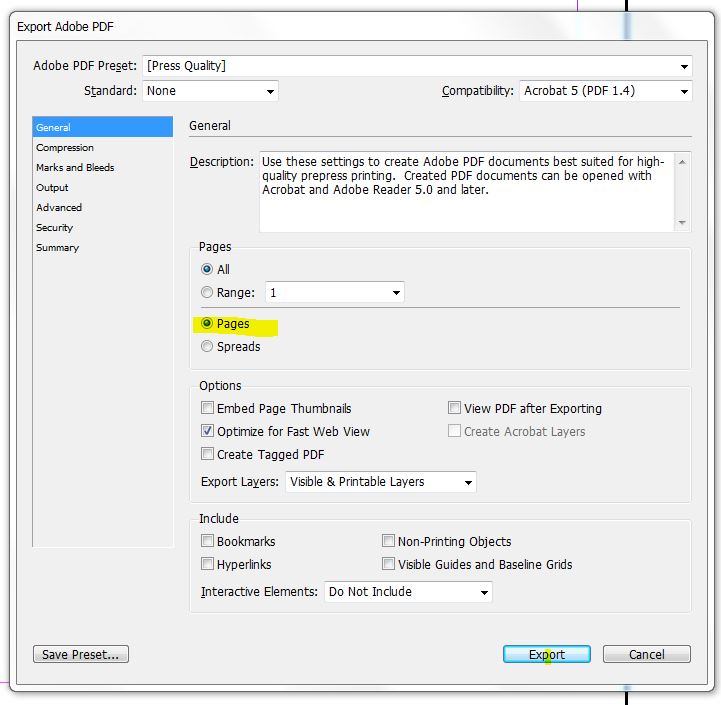Enable Visible Guides and Baseline Grids
Viewport: 721px width, 705px height.
[389, 564]
